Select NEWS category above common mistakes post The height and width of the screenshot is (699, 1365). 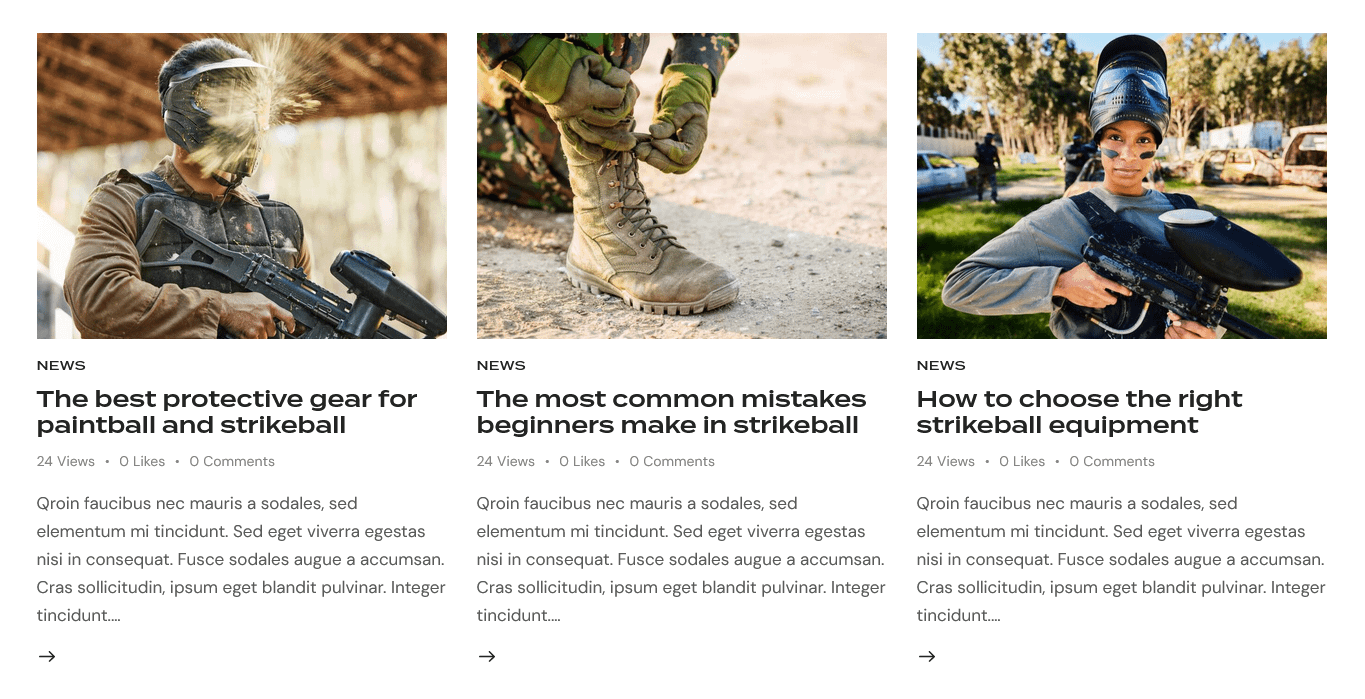[x=501, y=366]
